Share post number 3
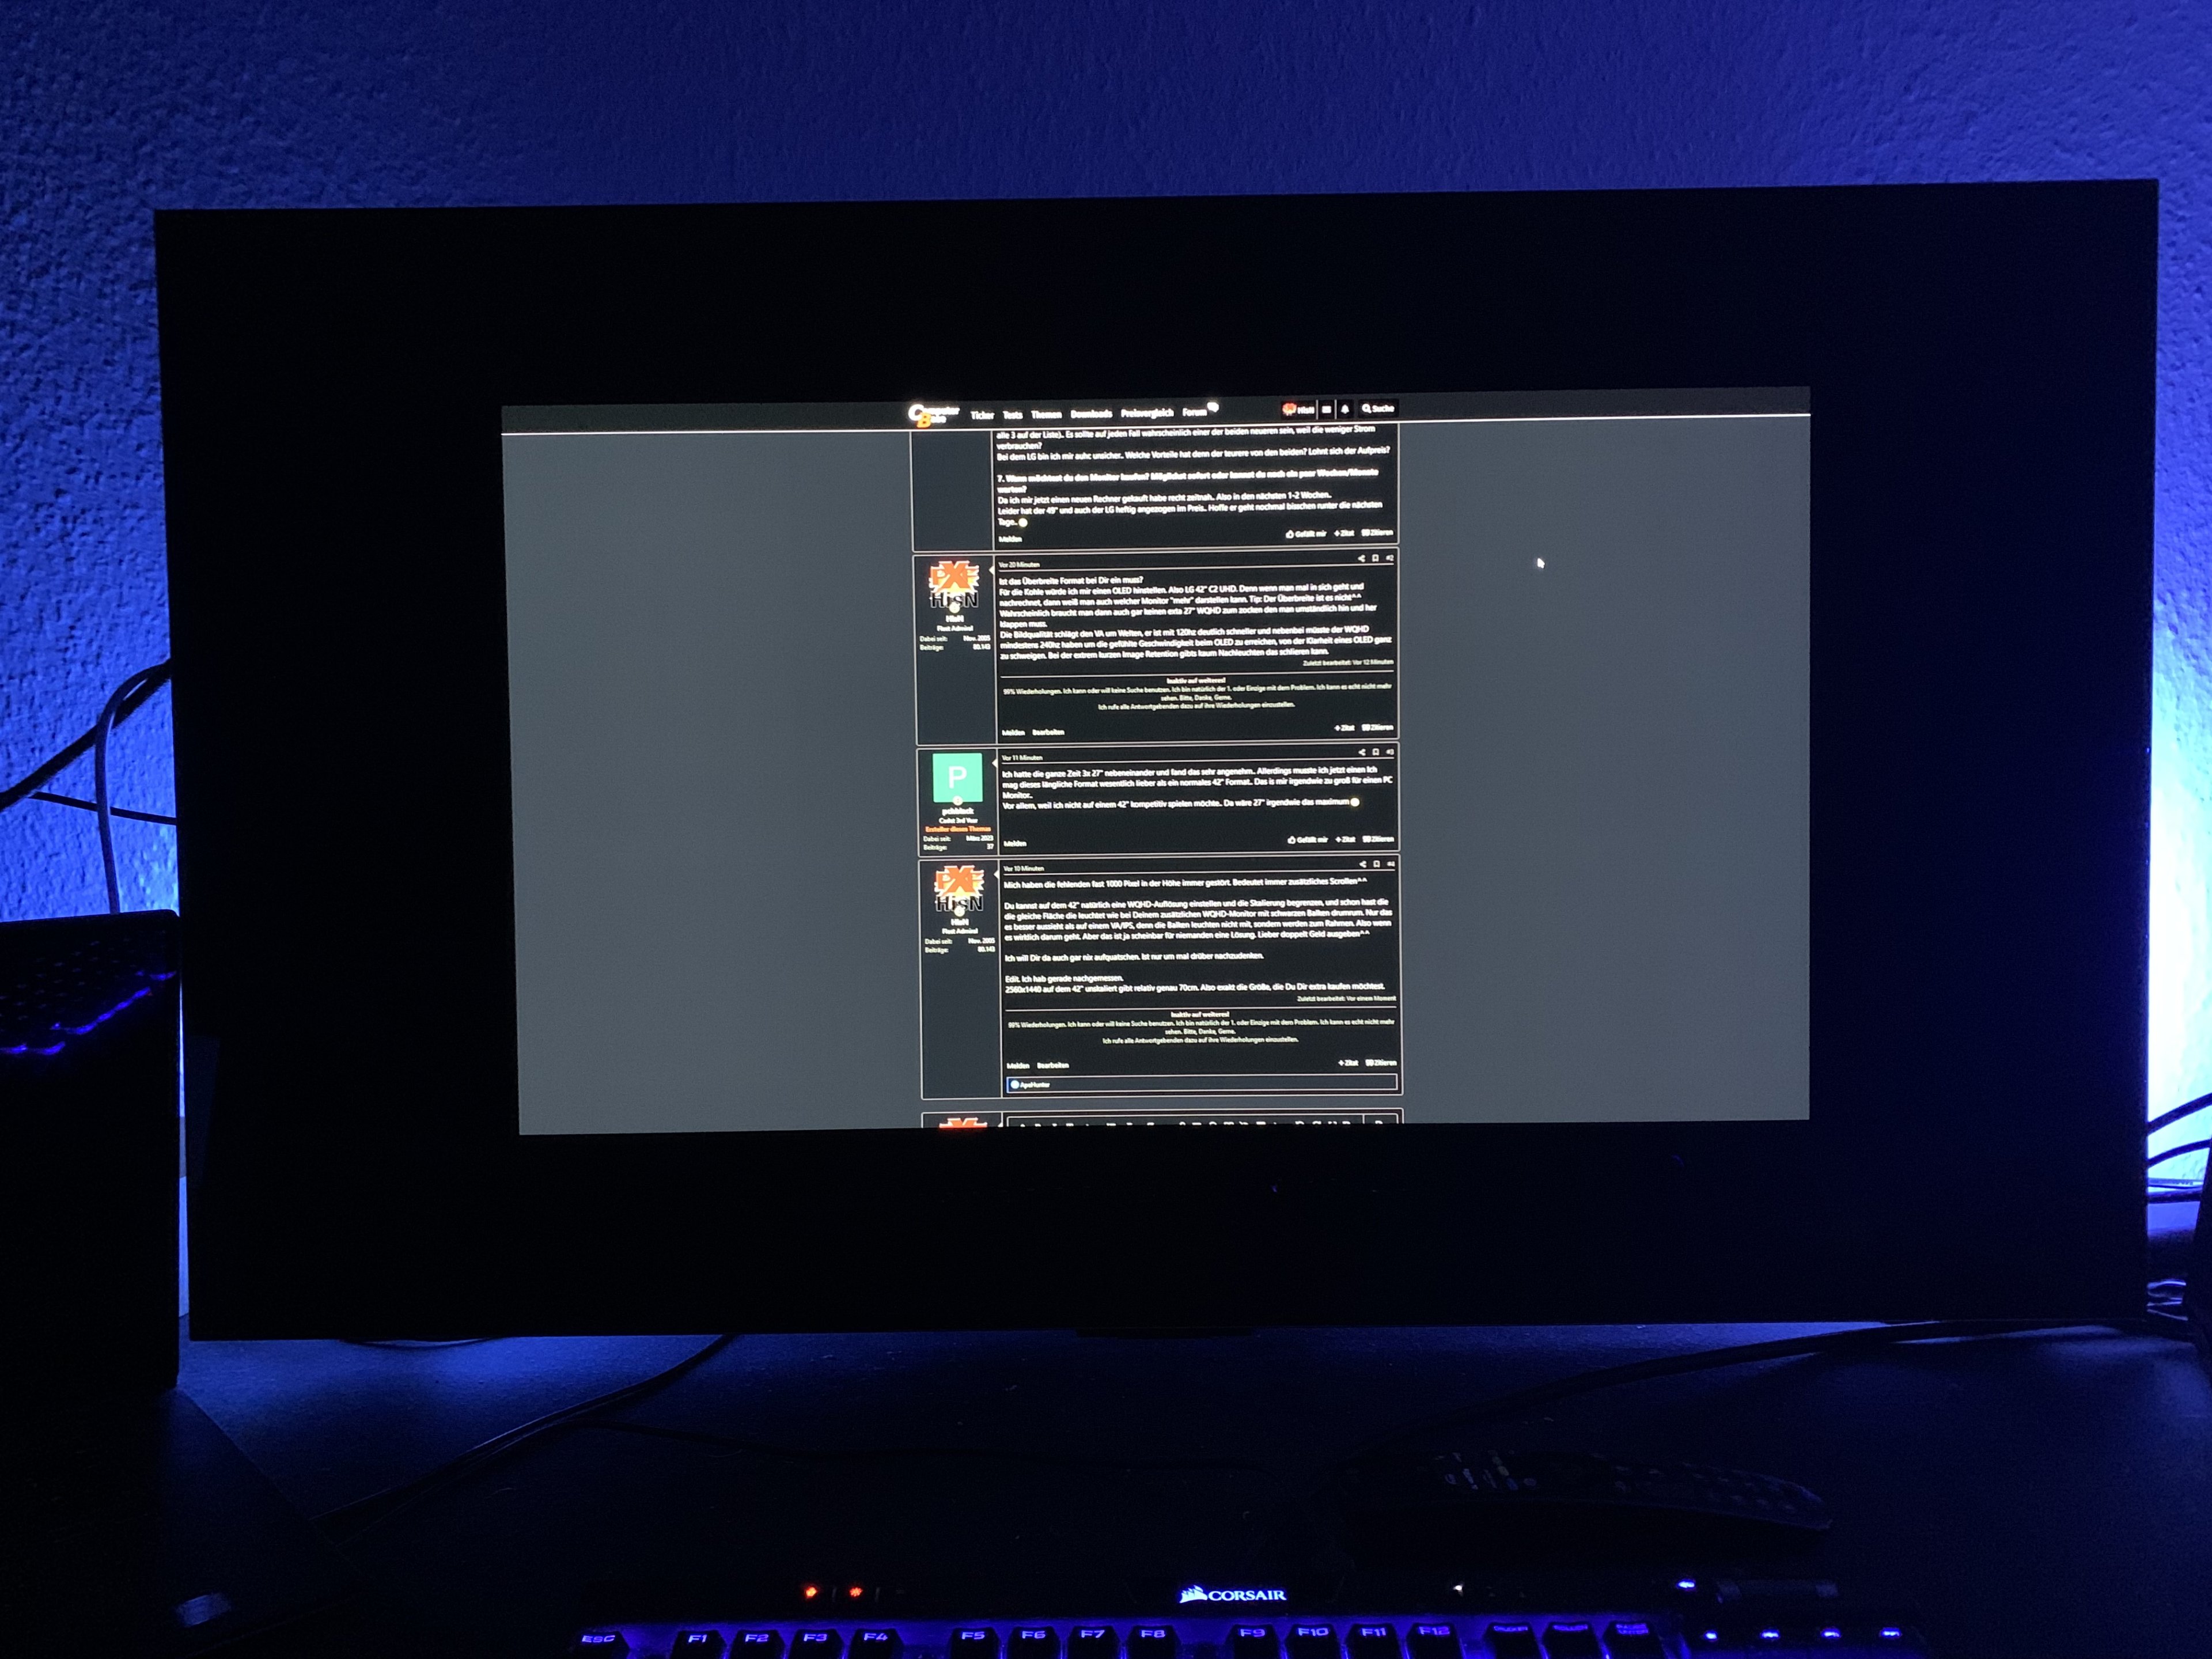 click(x=1361, y=752)
